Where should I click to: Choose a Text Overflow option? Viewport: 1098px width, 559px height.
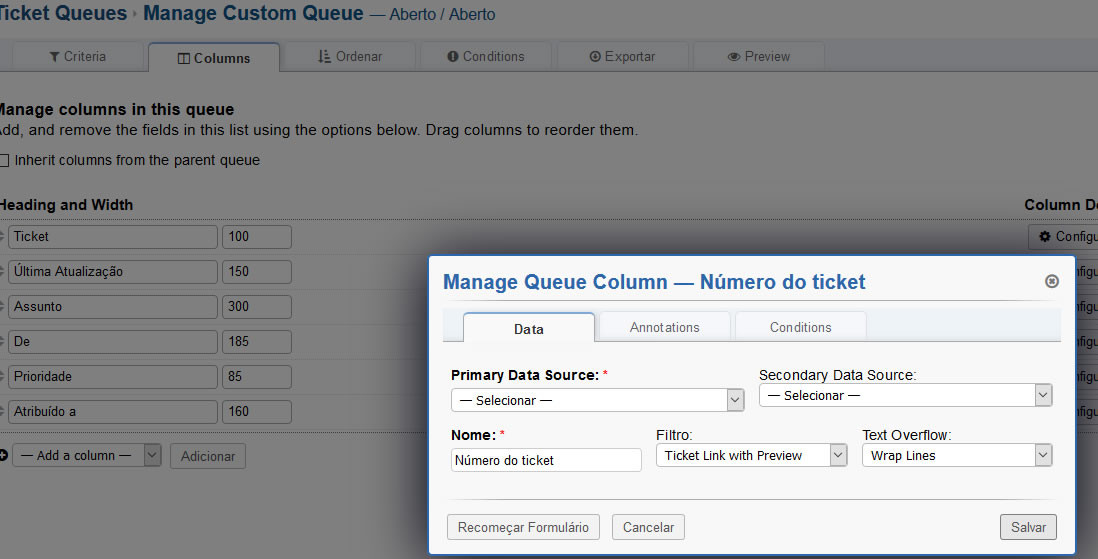coord(956,455)
